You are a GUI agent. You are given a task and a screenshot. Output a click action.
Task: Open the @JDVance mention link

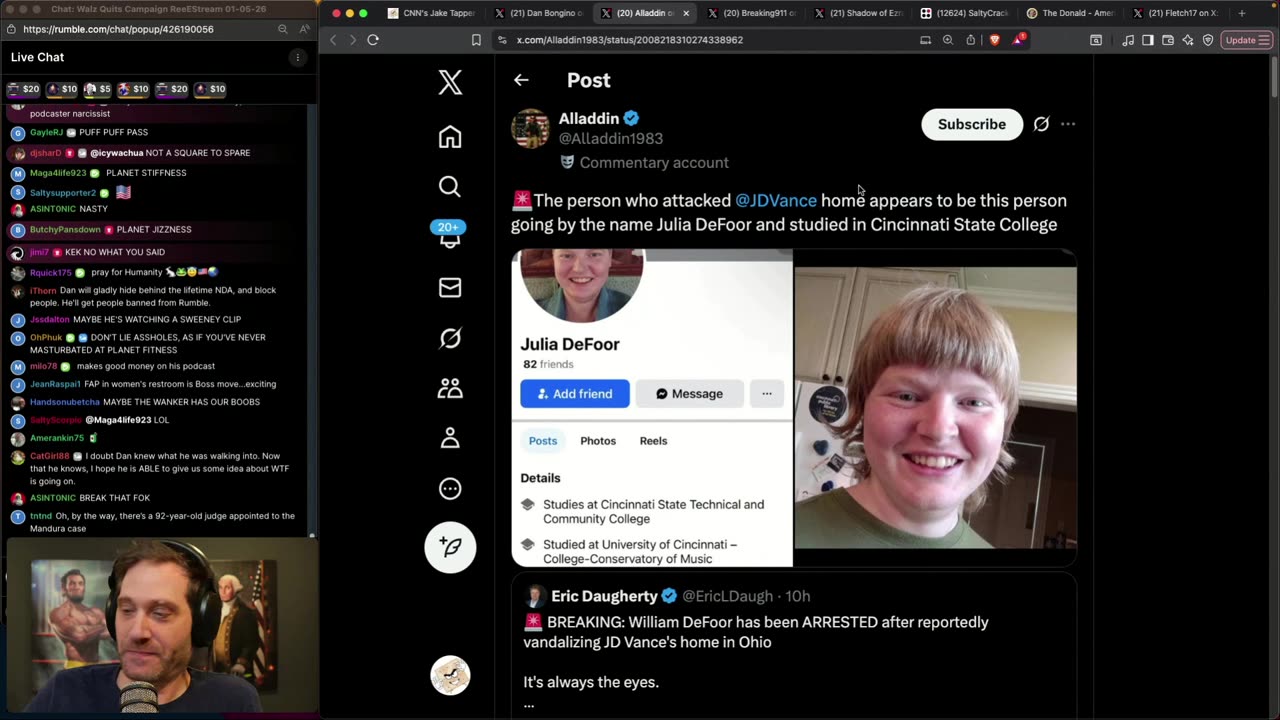point(776,200)
